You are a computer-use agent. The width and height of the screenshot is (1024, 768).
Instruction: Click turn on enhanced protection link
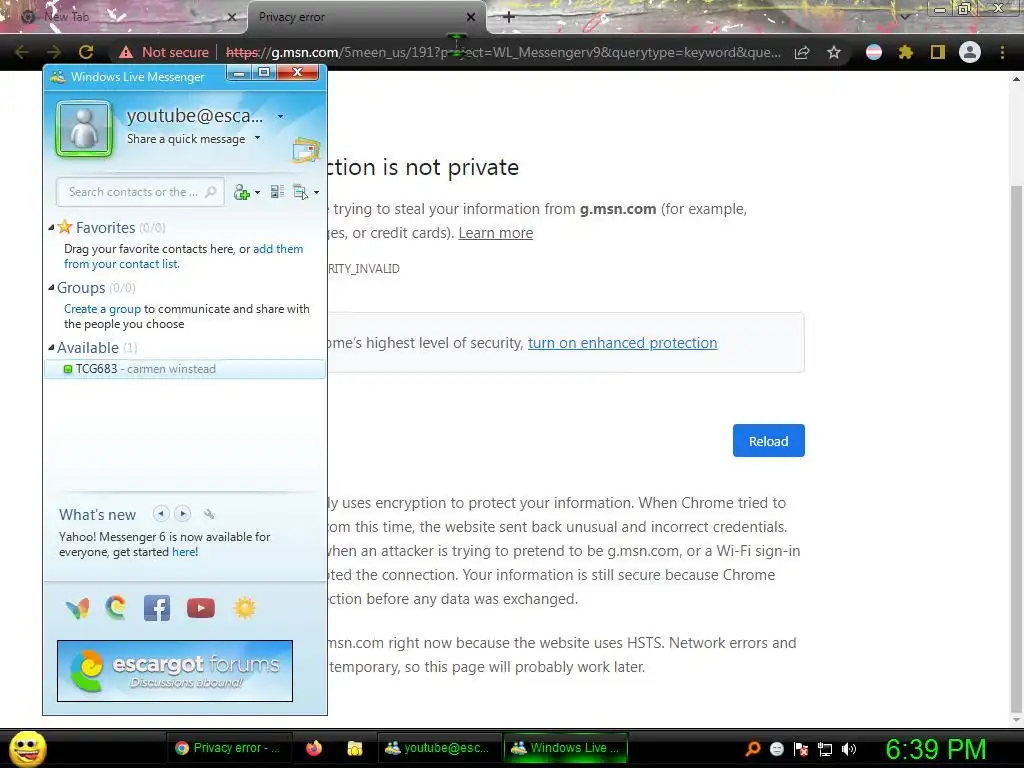[622, 343]
